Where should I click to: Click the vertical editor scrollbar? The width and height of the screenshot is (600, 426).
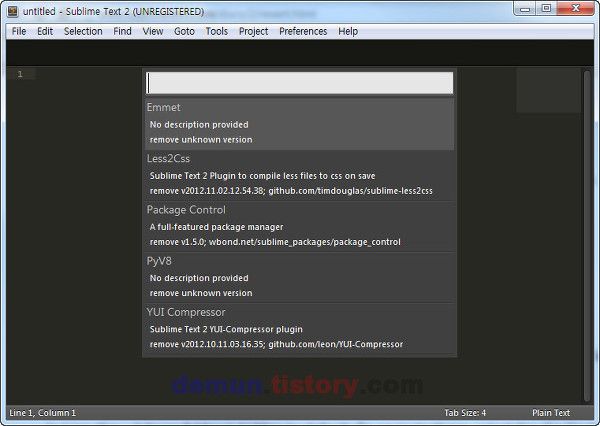point(587,235)
